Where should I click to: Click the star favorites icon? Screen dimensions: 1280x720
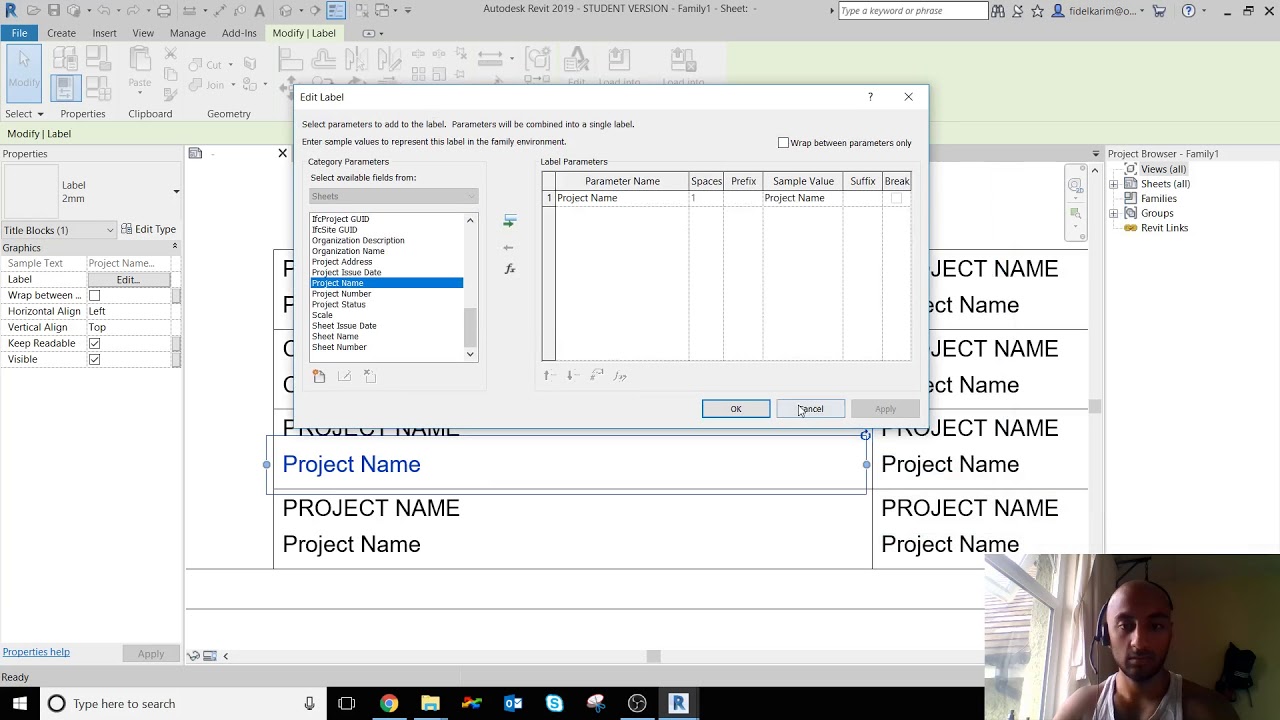pos(1037,11)
